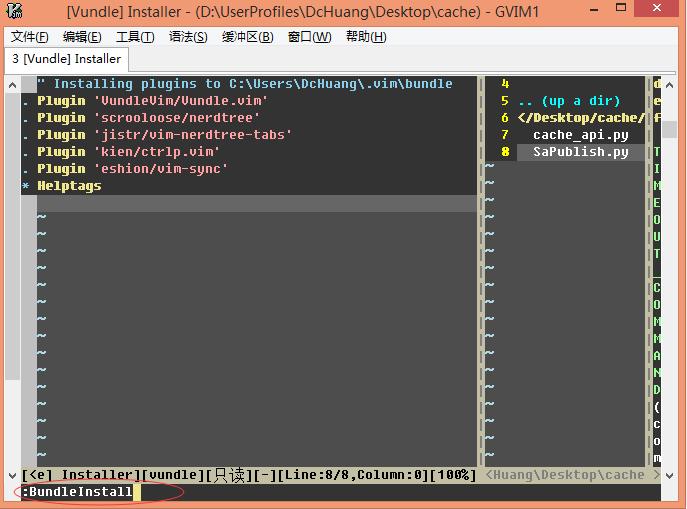Select the '3 [Vundle] Installer' tab
The width and height of the screenshot is (687, 509).
click(x=66, y=59)
